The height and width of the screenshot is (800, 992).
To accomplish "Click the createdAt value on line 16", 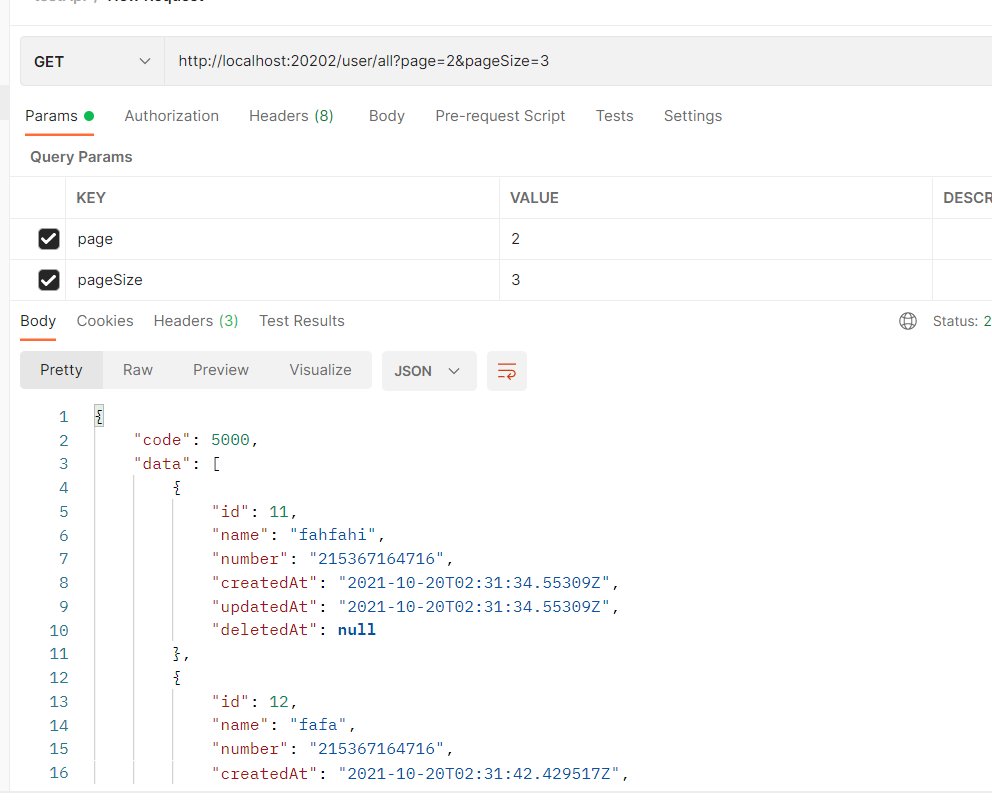I will pyautogui.click(x=479, y=773).
